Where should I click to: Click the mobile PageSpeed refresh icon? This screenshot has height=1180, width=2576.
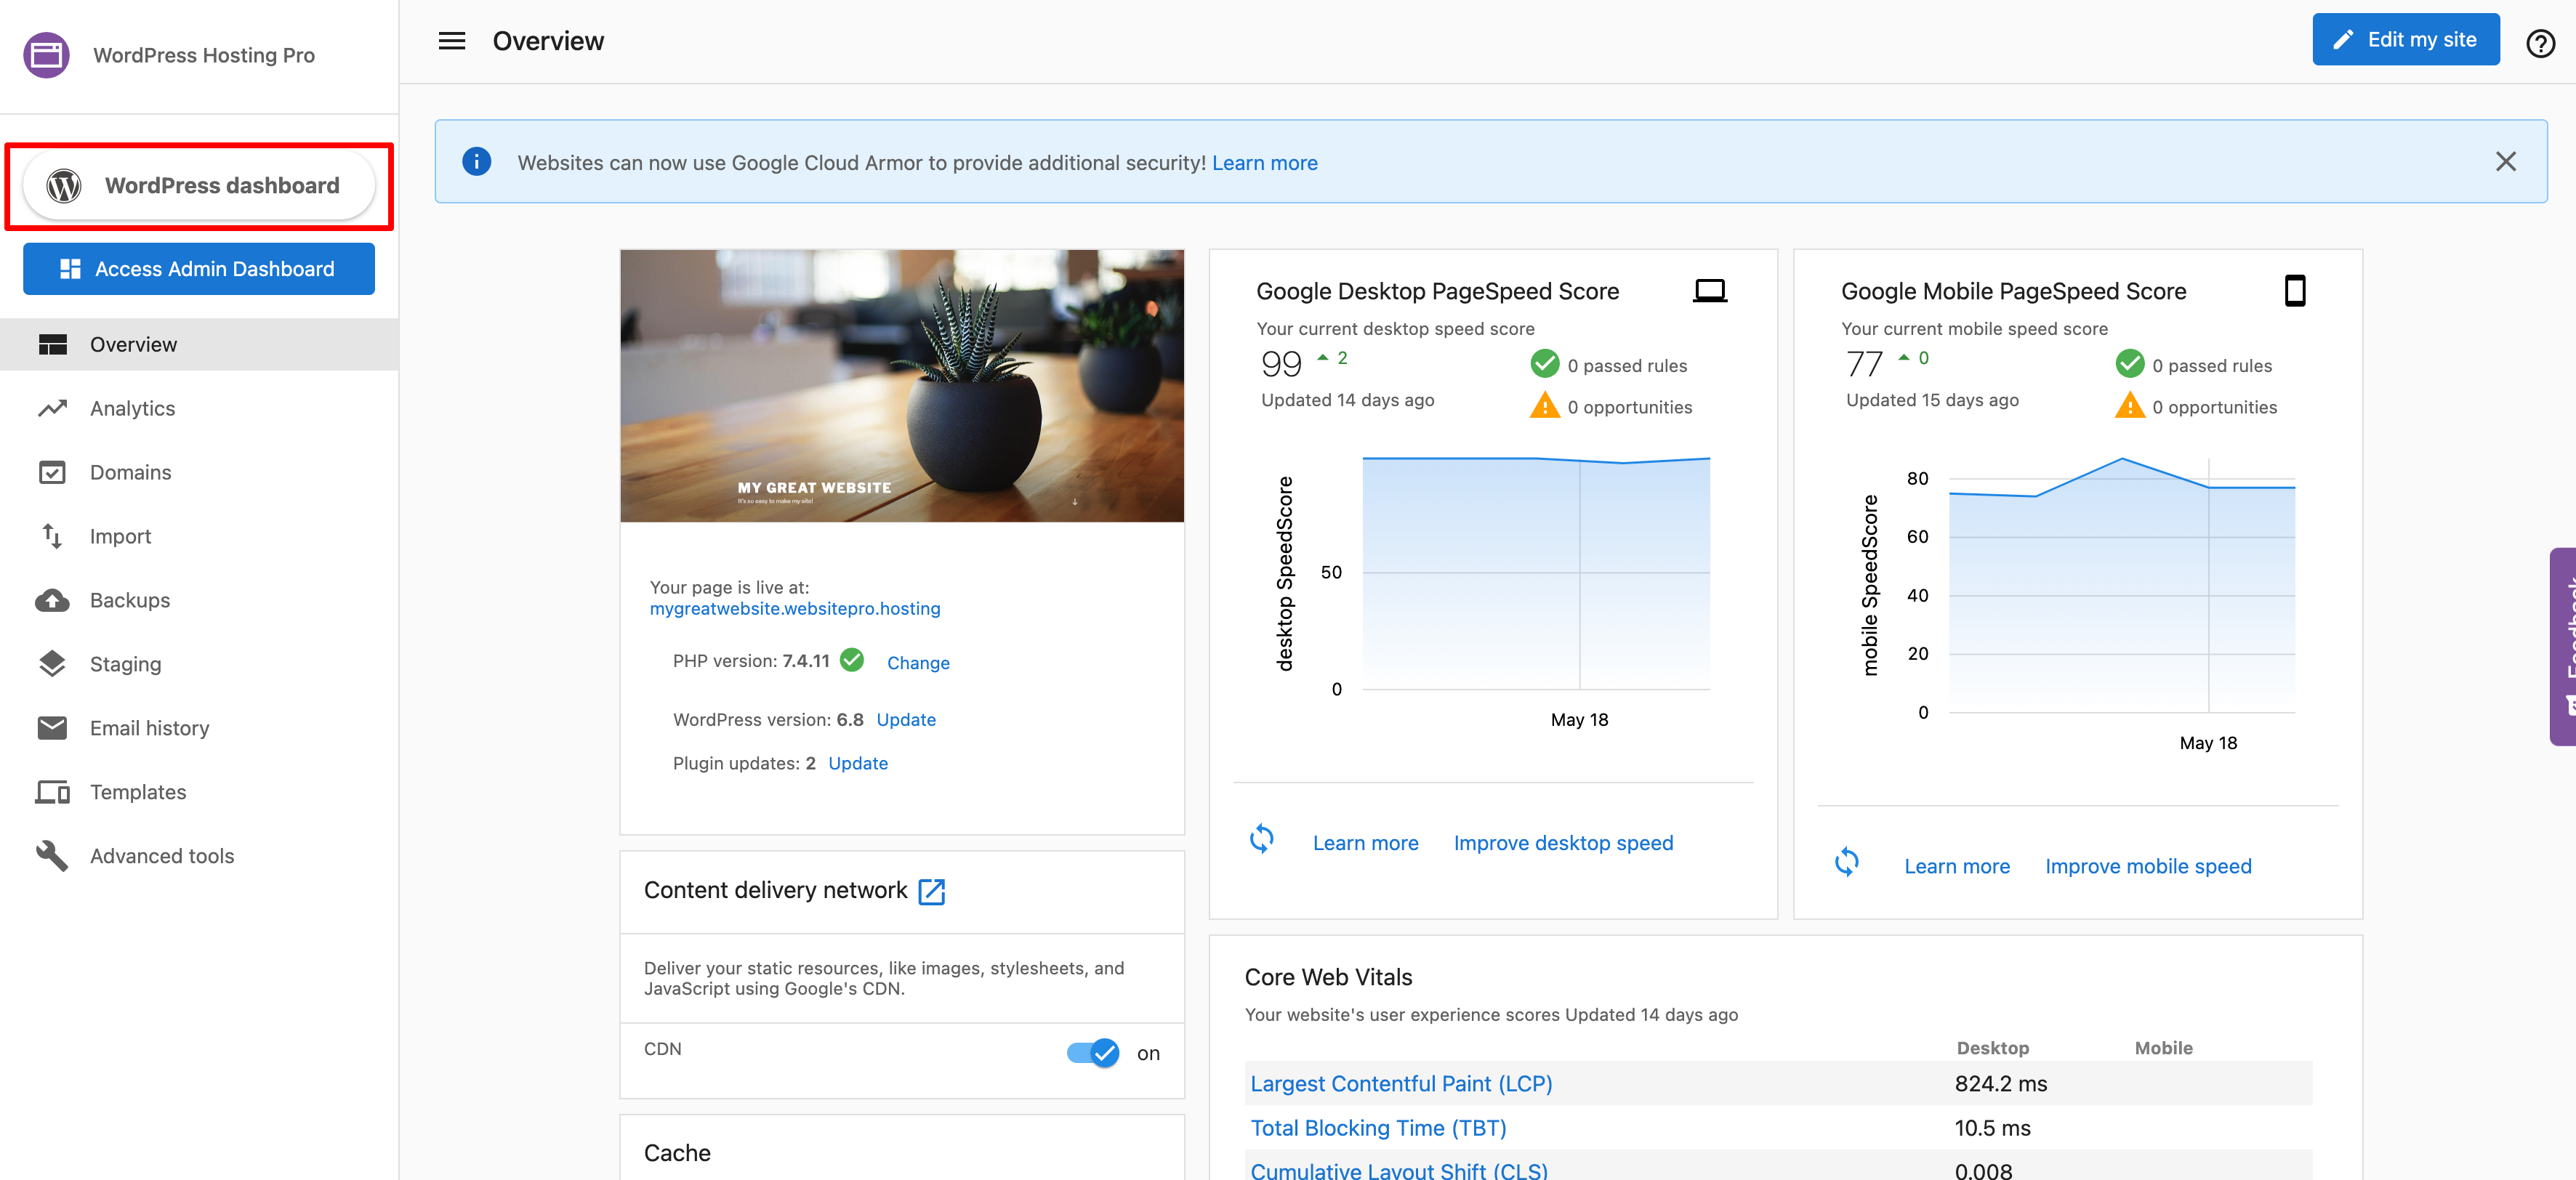1846,862
